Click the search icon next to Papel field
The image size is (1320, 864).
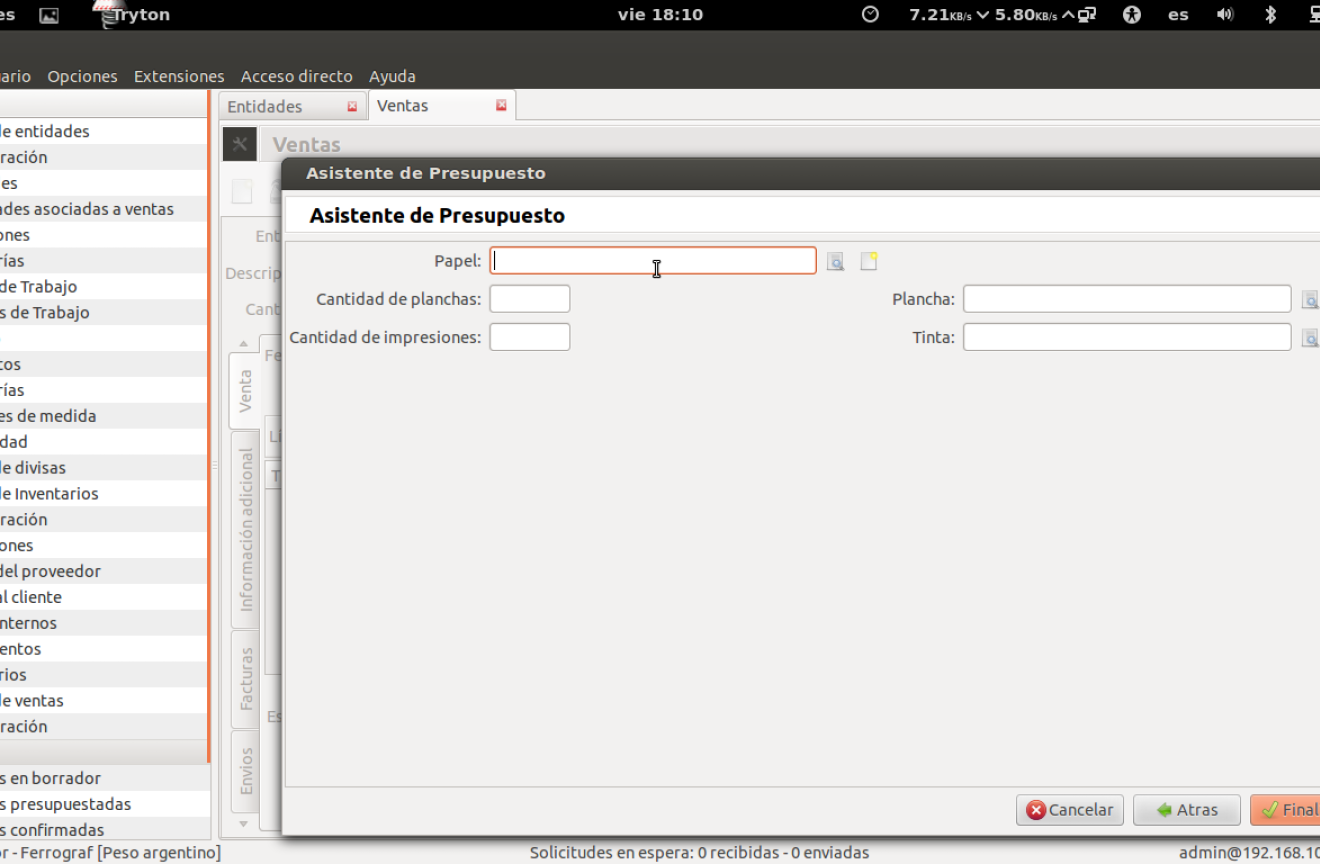[835, 262]
